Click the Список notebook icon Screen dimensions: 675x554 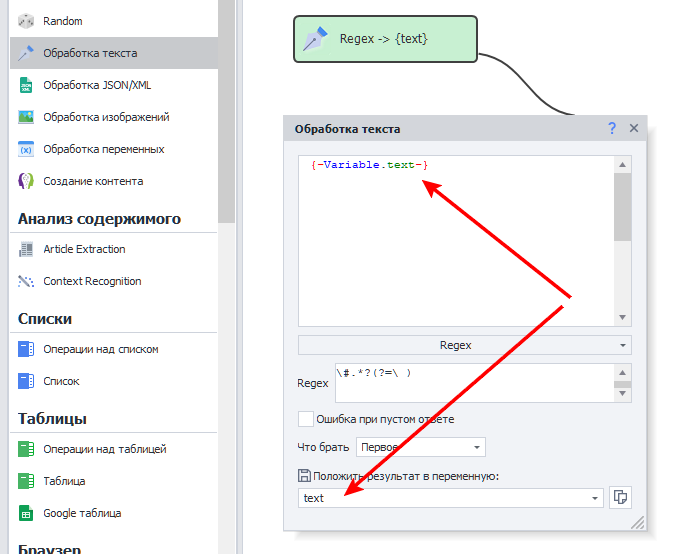(26, 381)
